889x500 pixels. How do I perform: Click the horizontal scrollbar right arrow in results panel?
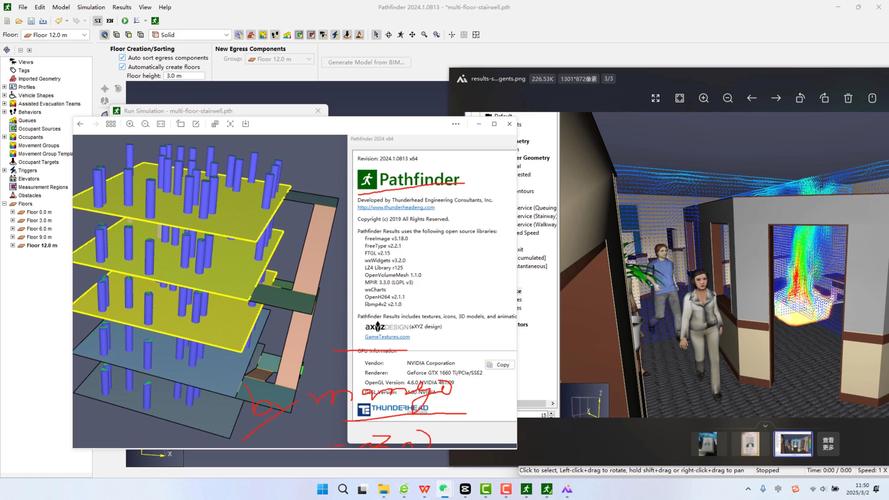(553, 404)
